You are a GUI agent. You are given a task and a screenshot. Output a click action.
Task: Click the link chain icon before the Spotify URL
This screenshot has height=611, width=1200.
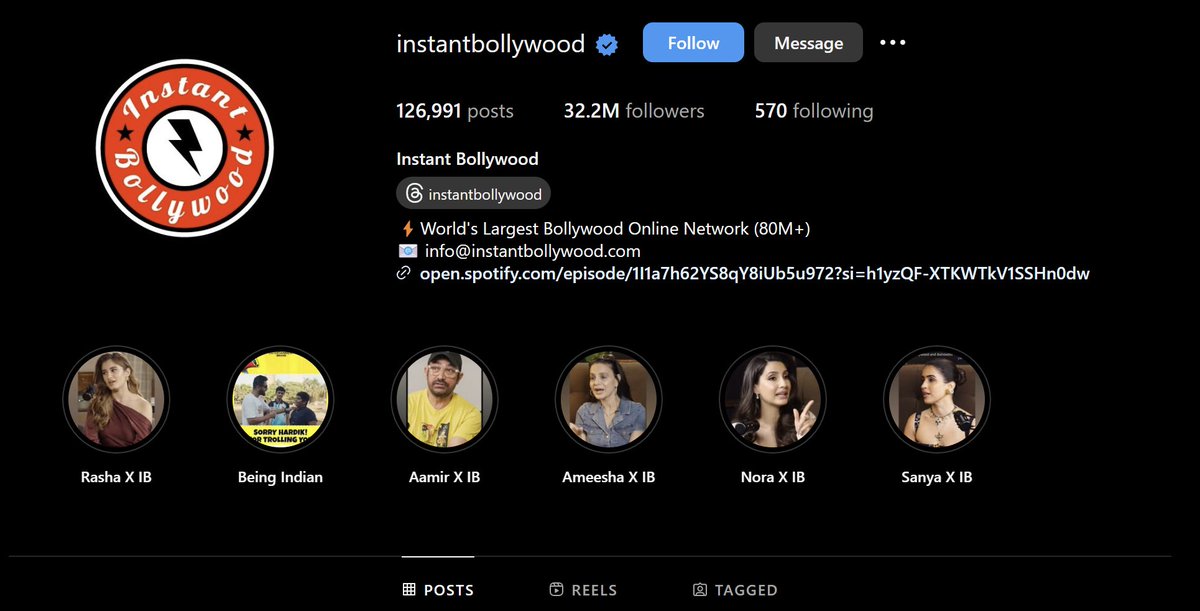[404, 272]
